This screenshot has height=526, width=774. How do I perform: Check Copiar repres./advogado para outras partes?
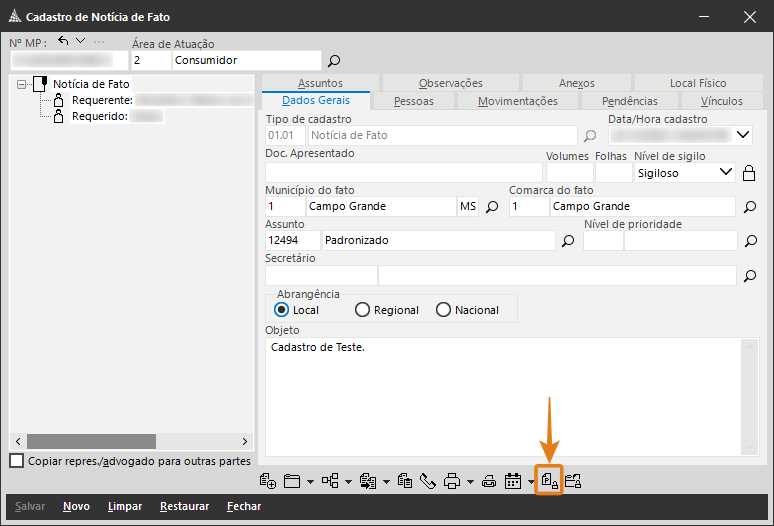pos(17,461)
